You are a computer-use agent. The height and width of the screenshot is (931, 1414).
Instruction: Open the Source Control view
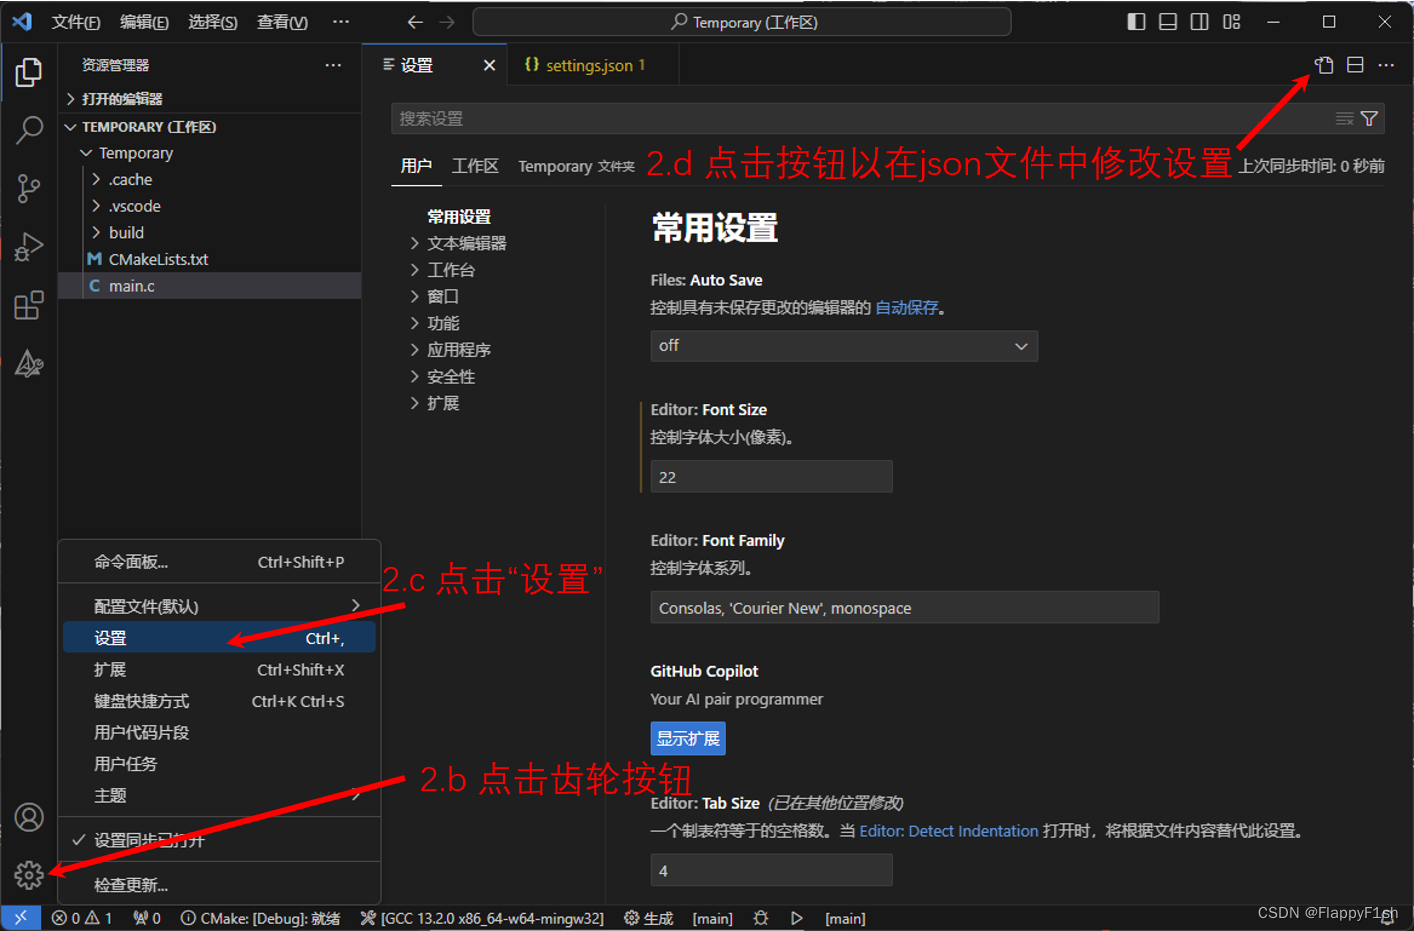tap(29, 188)
